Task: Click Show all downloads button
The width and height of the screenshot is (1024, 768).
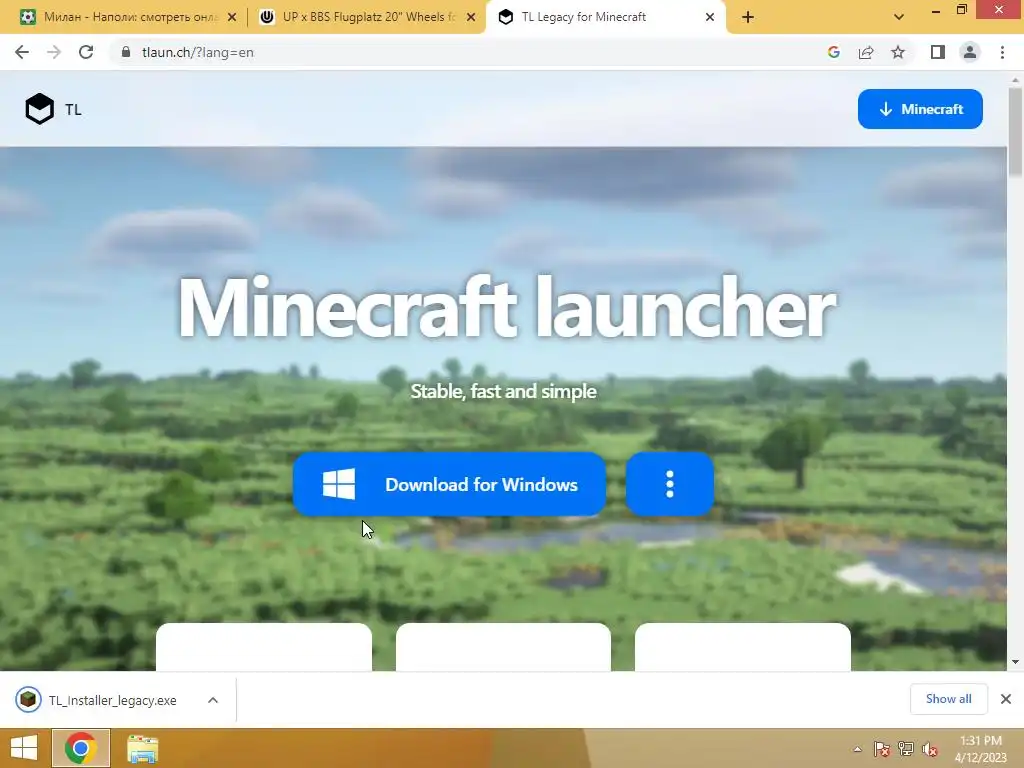Action: click(948, 699)
